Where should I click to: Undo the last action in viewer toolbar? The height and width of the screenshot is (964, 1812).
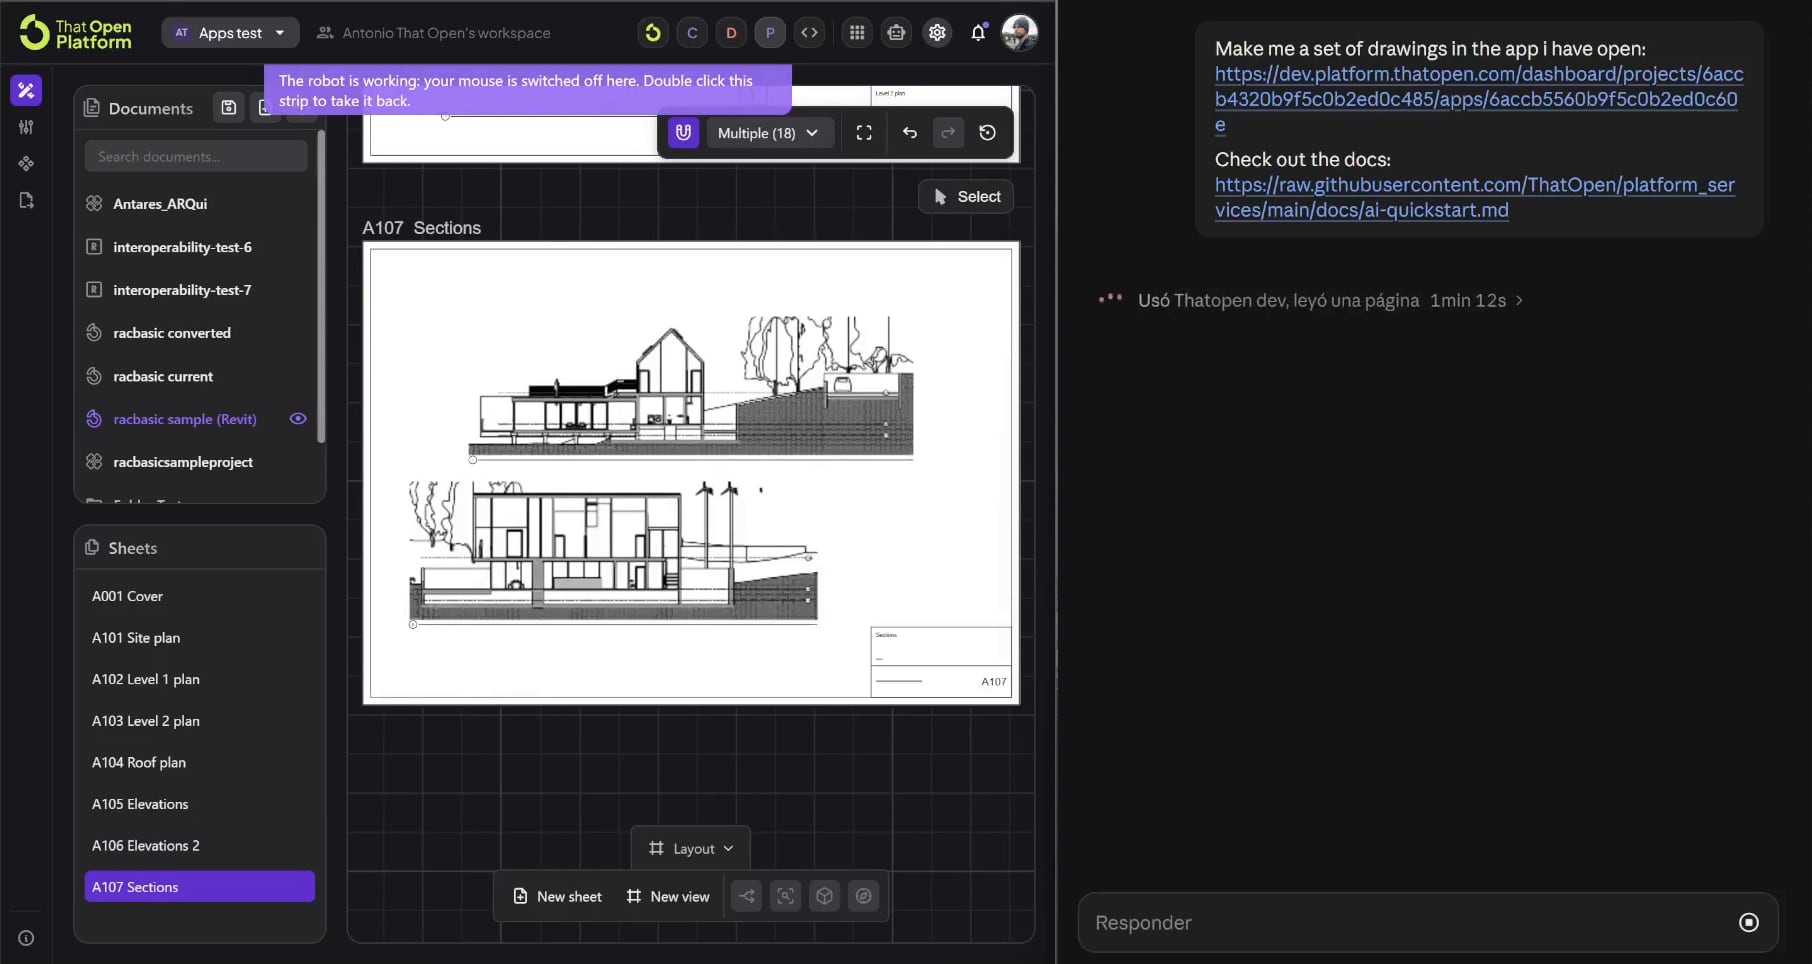click(x=909, y=133)
